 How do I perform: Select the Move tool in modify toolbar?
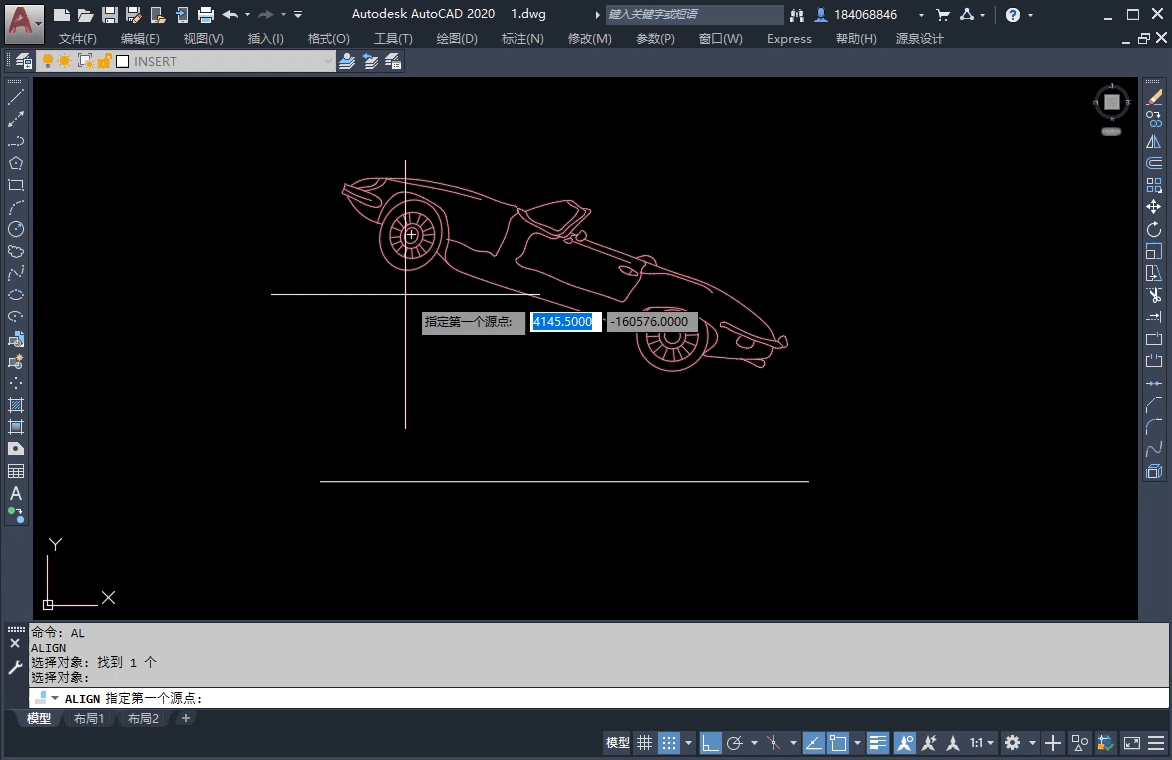(x=1154, y=207)
